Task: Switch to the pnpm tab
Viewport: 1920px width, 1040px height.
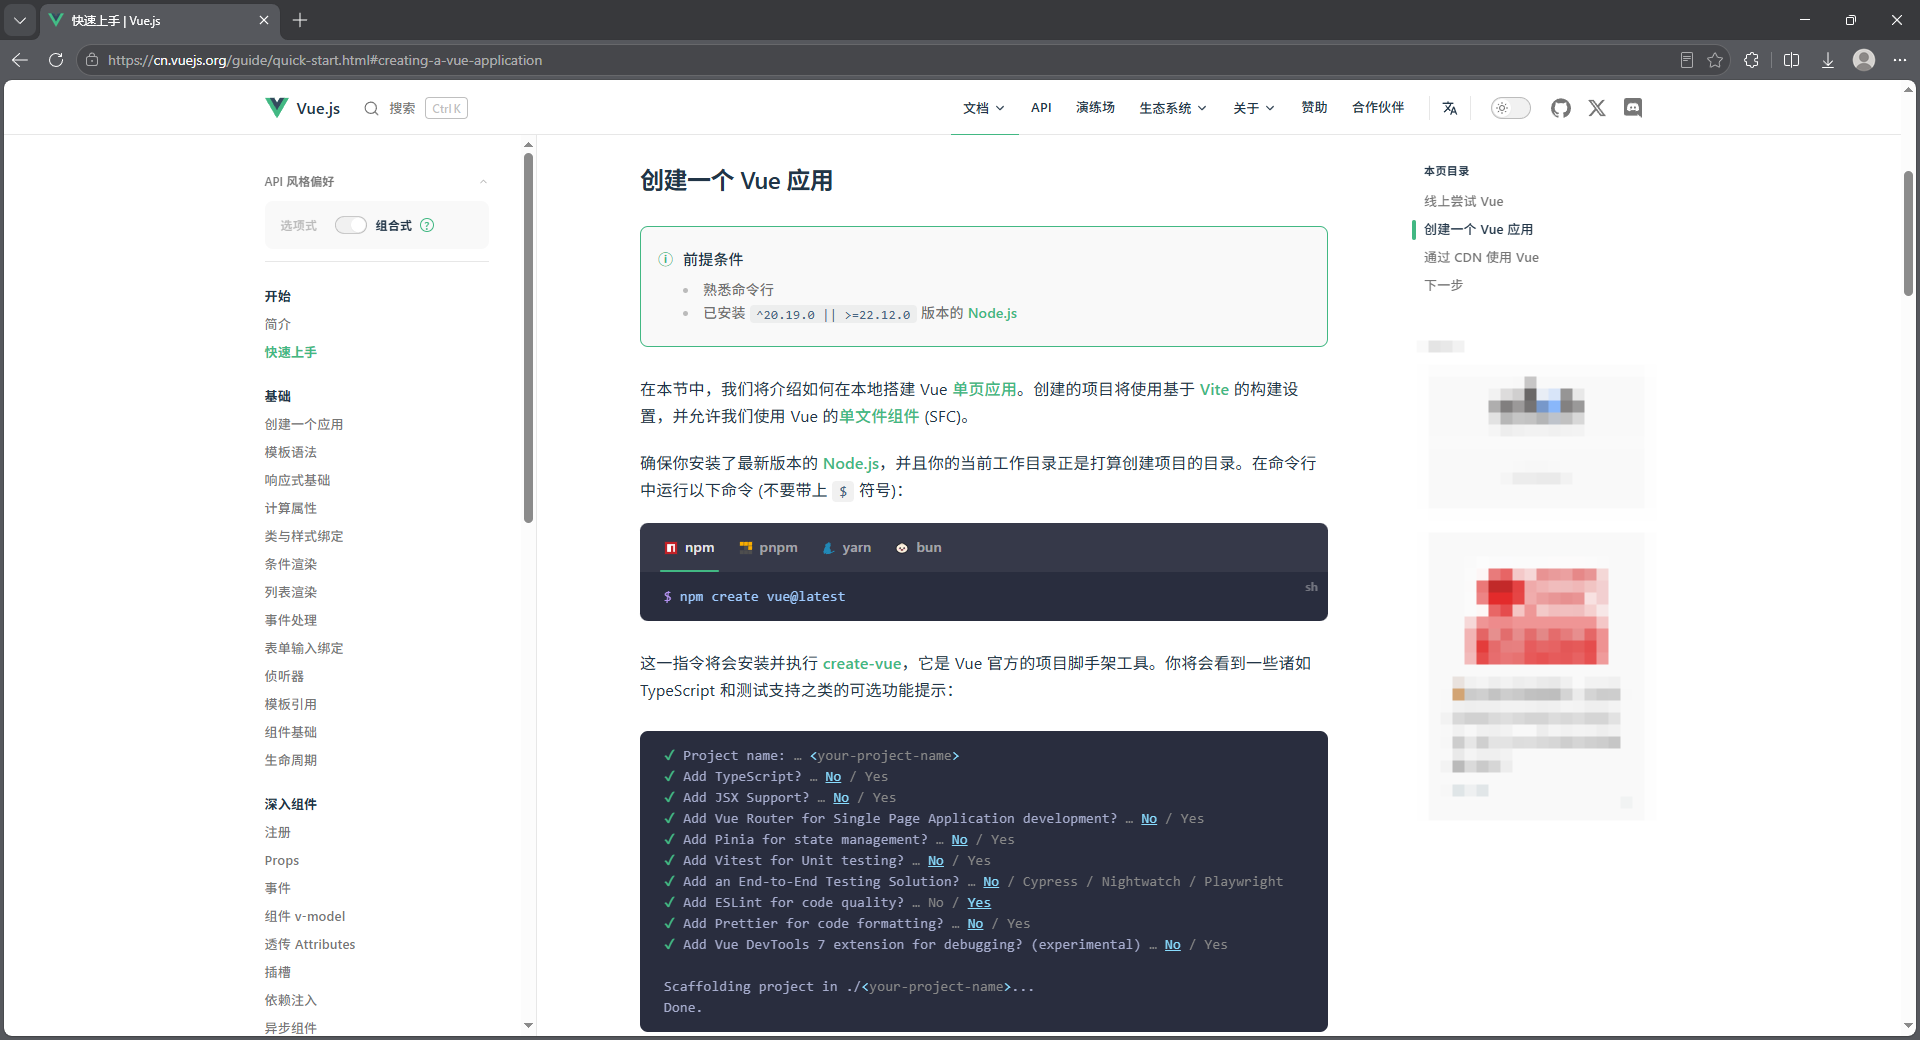Action: click(x=768, y=548)
